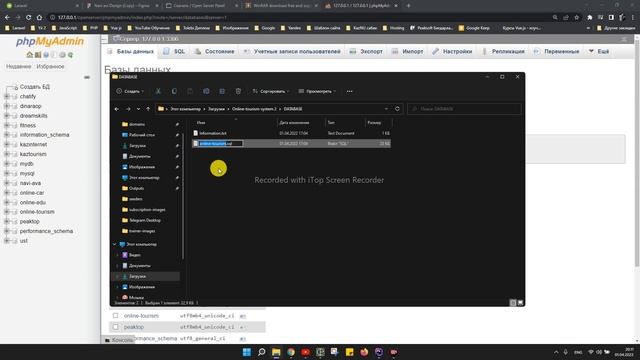The image size is (640, 360).
Task: Open the Настройки tab
Action: pos(452,51)
